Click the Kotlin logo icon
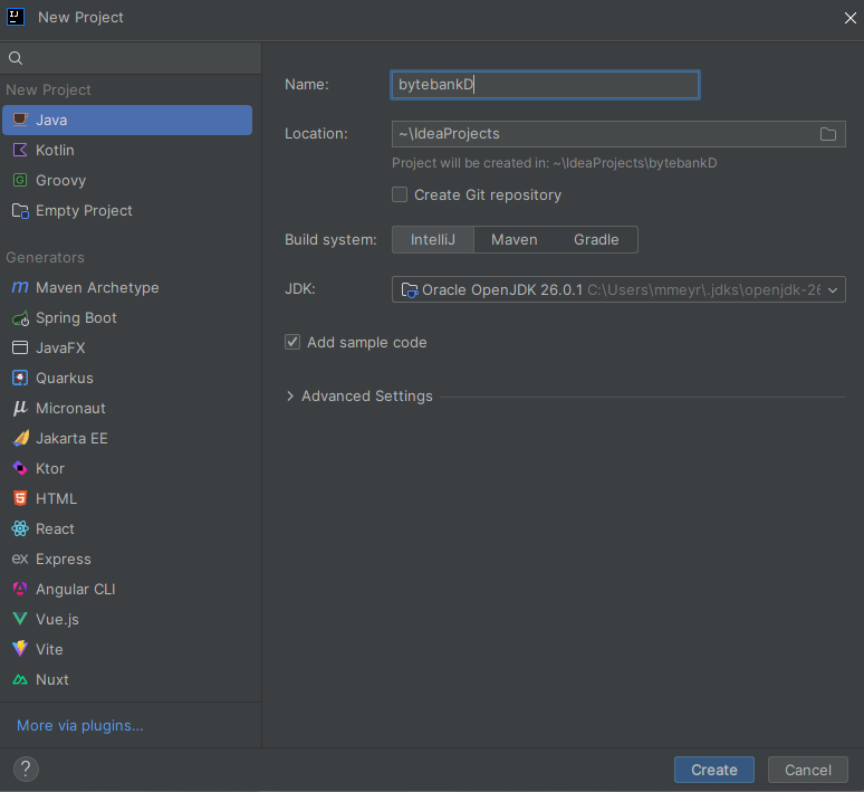The image size is (864, 792). pos(20,150)
